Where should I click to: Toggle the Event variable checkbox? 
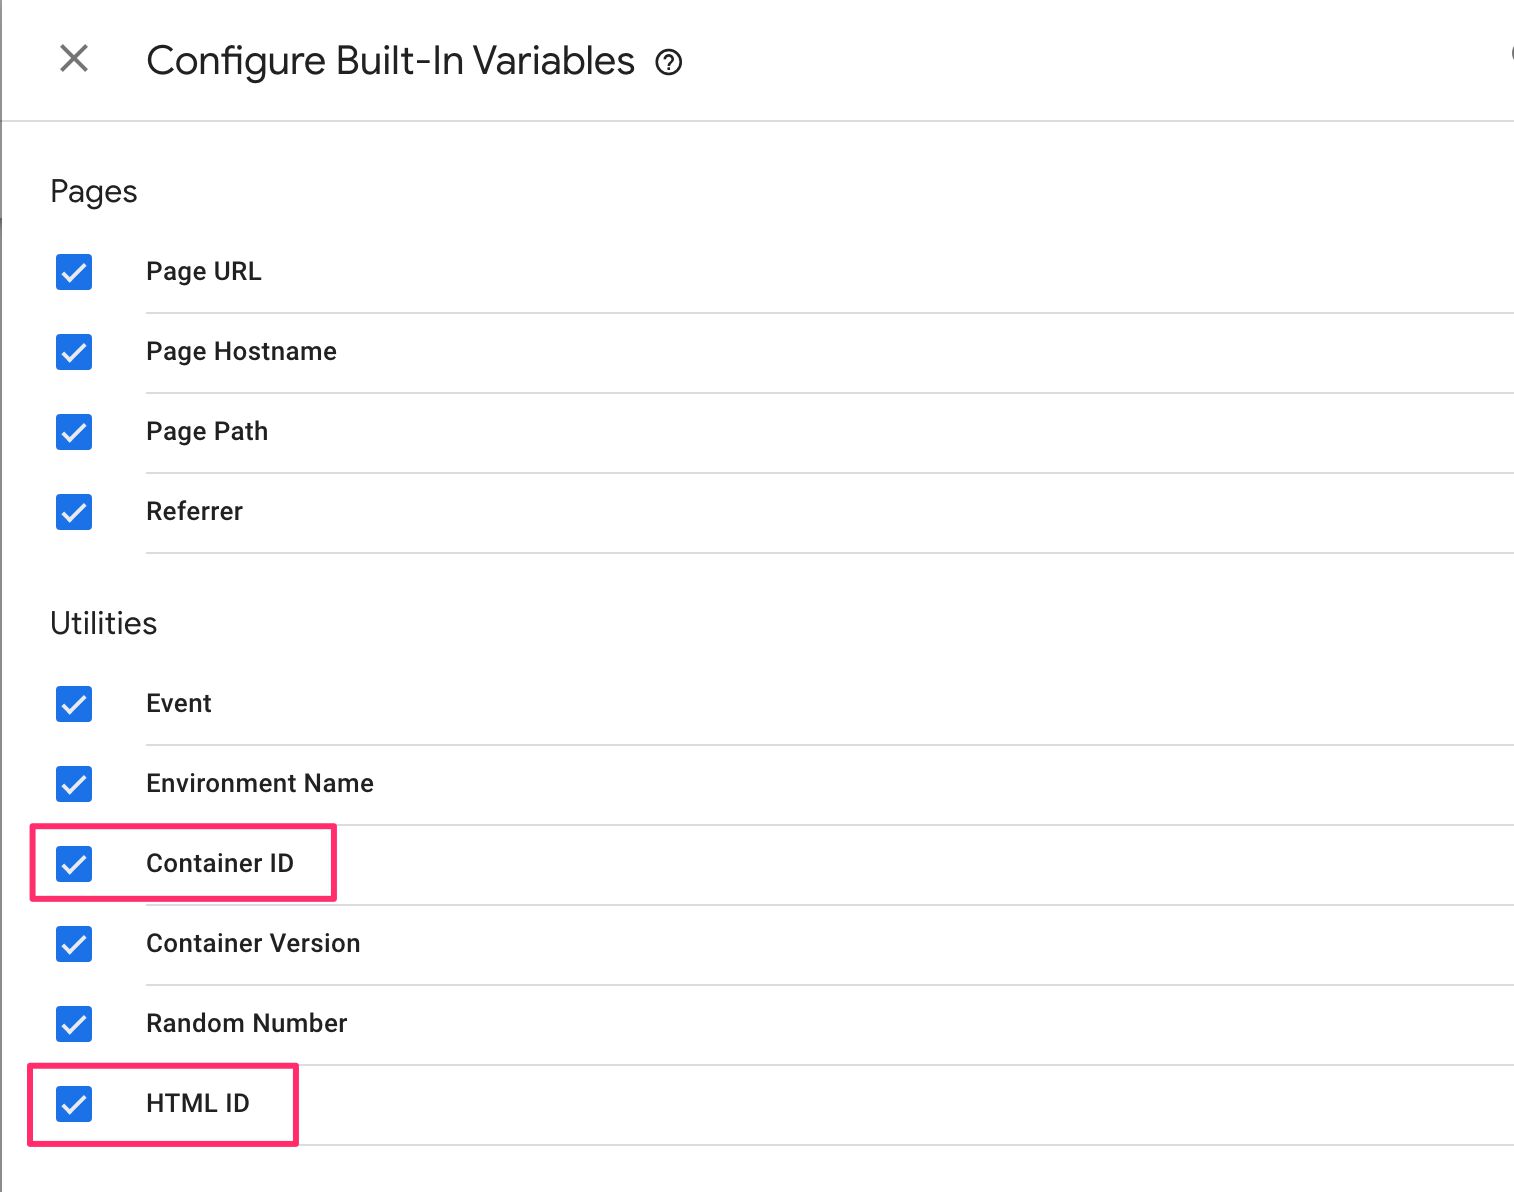point(74,704)
